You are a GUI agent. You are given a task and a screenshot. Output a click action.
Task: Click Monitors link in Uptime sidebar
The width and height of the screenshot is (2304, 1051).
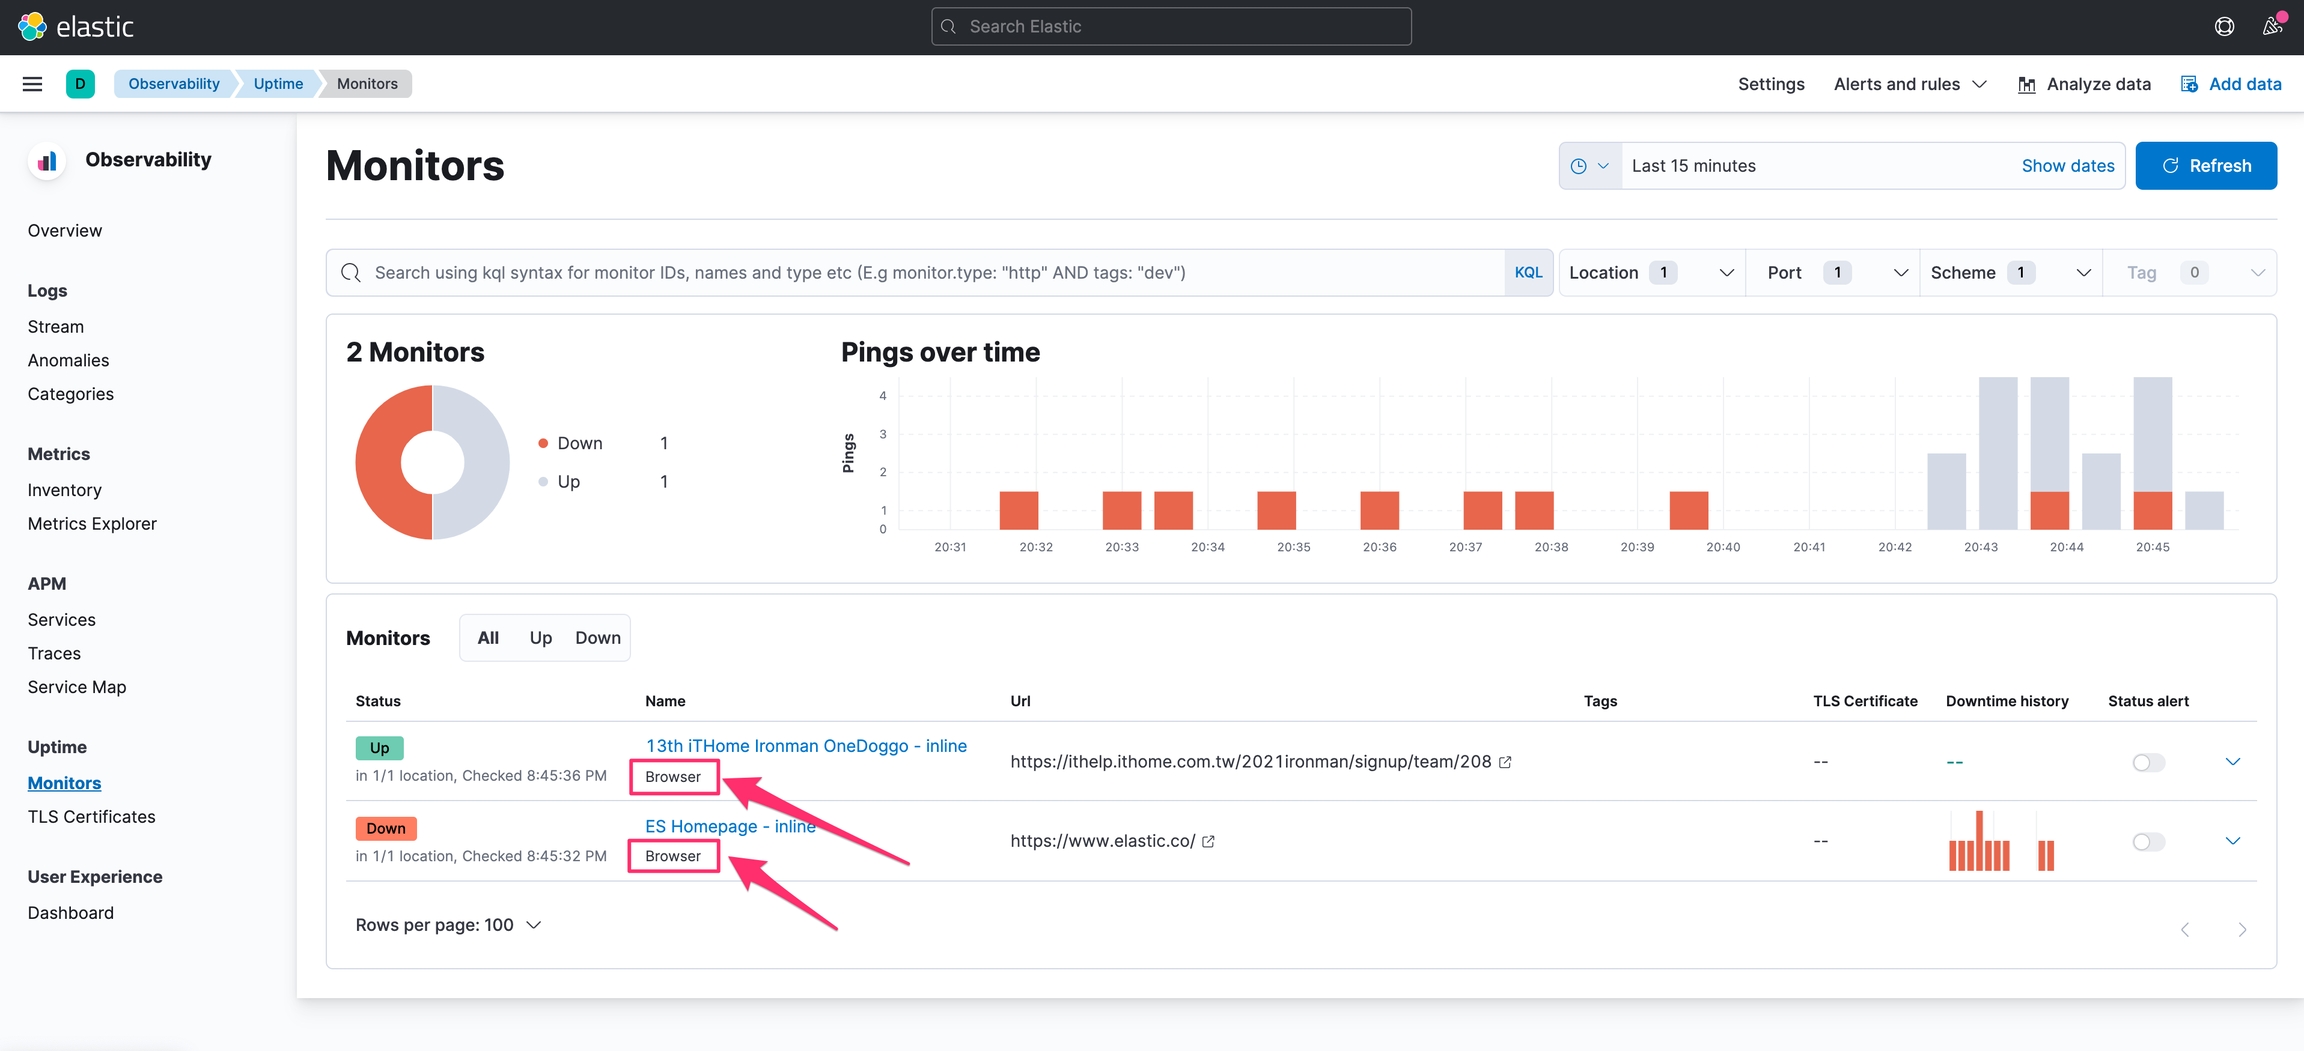click(x=64, y=783)
